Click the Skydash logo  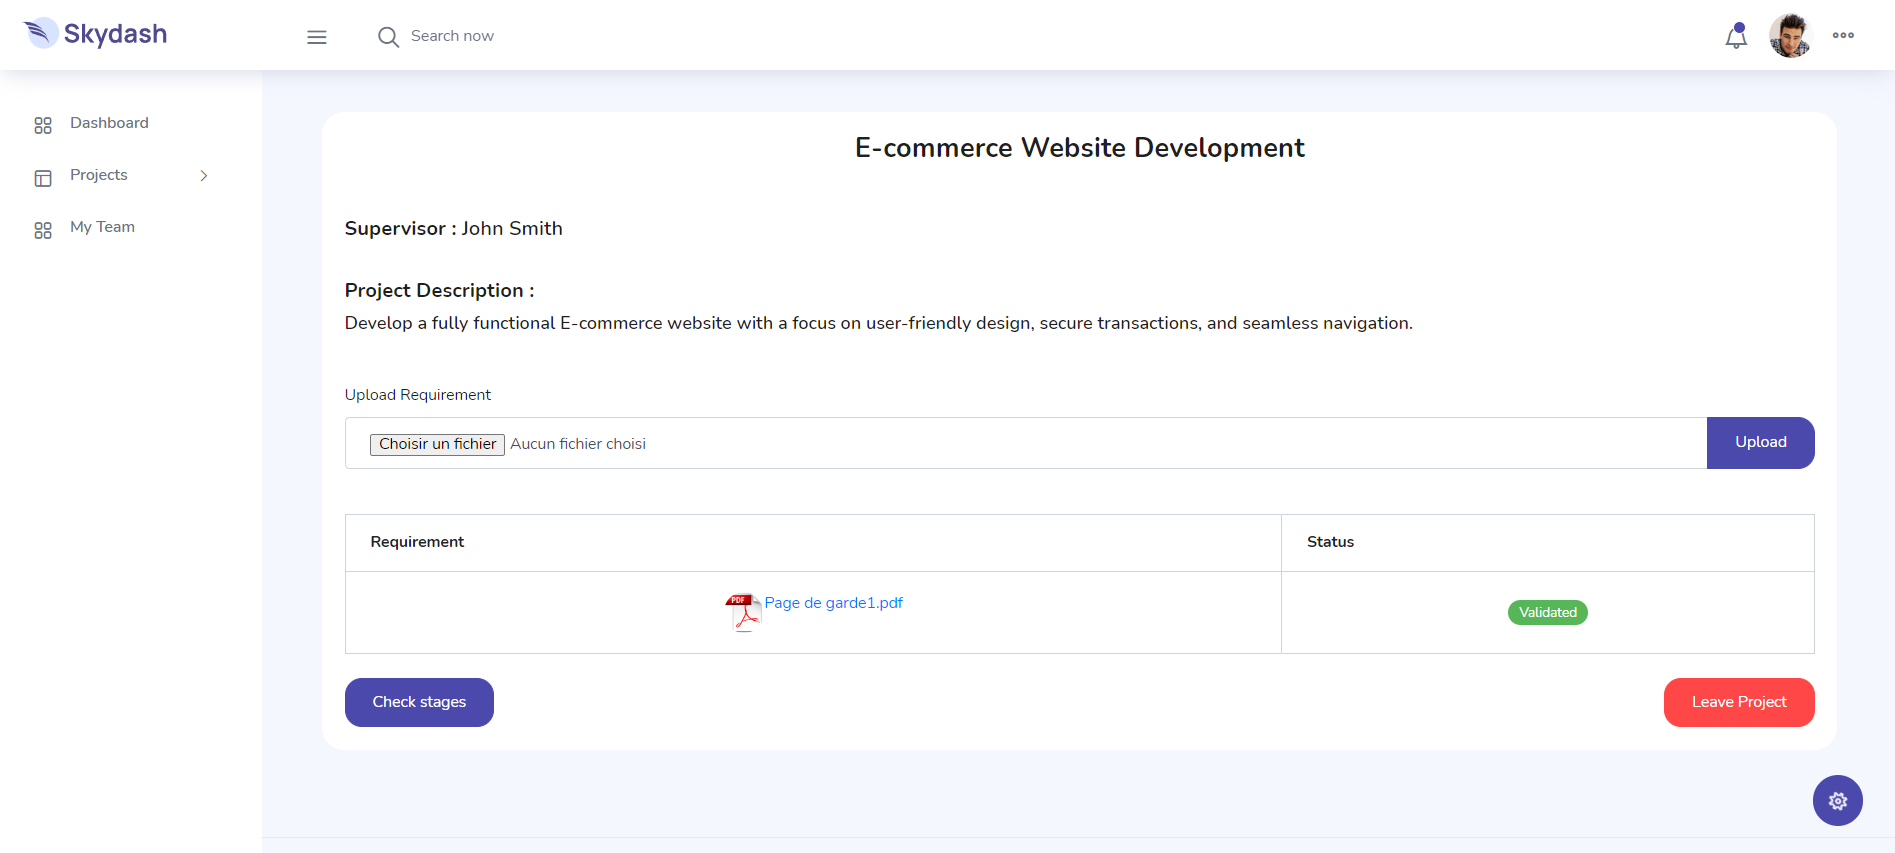click(x=96, y=34)
